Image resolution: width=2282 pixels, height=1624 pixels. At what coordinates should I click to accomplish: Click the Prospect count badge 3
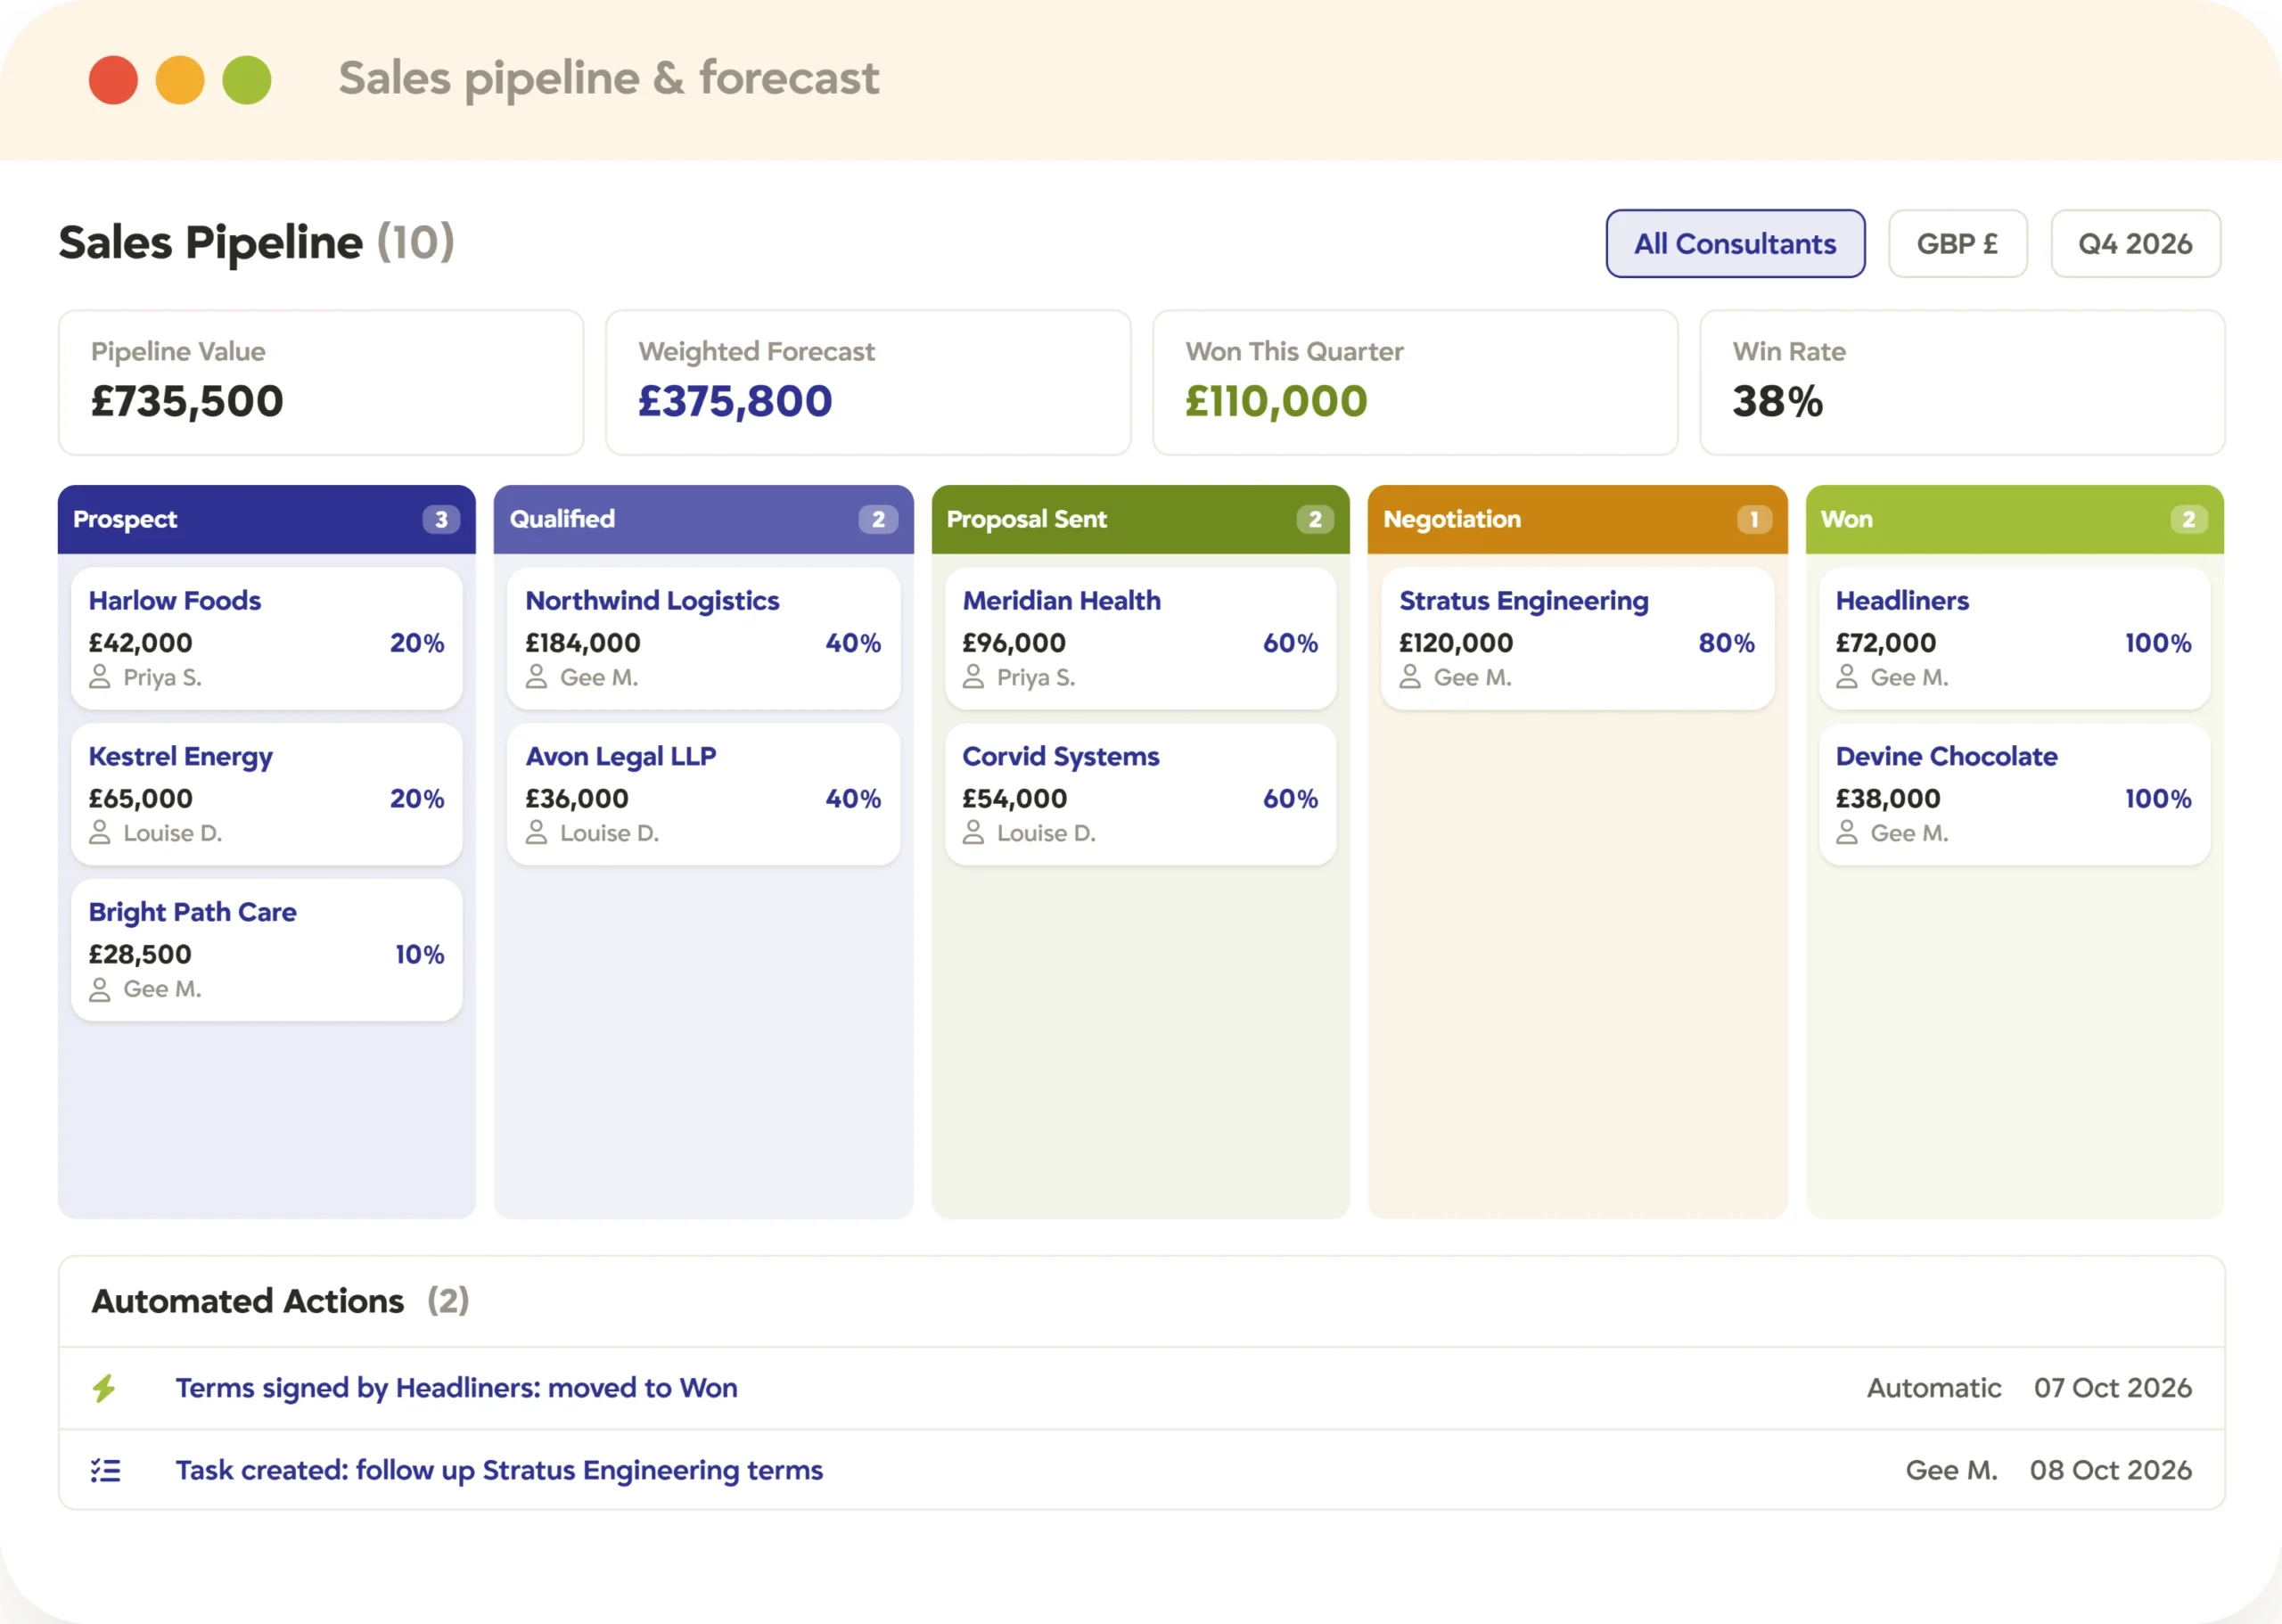(441, 520)
